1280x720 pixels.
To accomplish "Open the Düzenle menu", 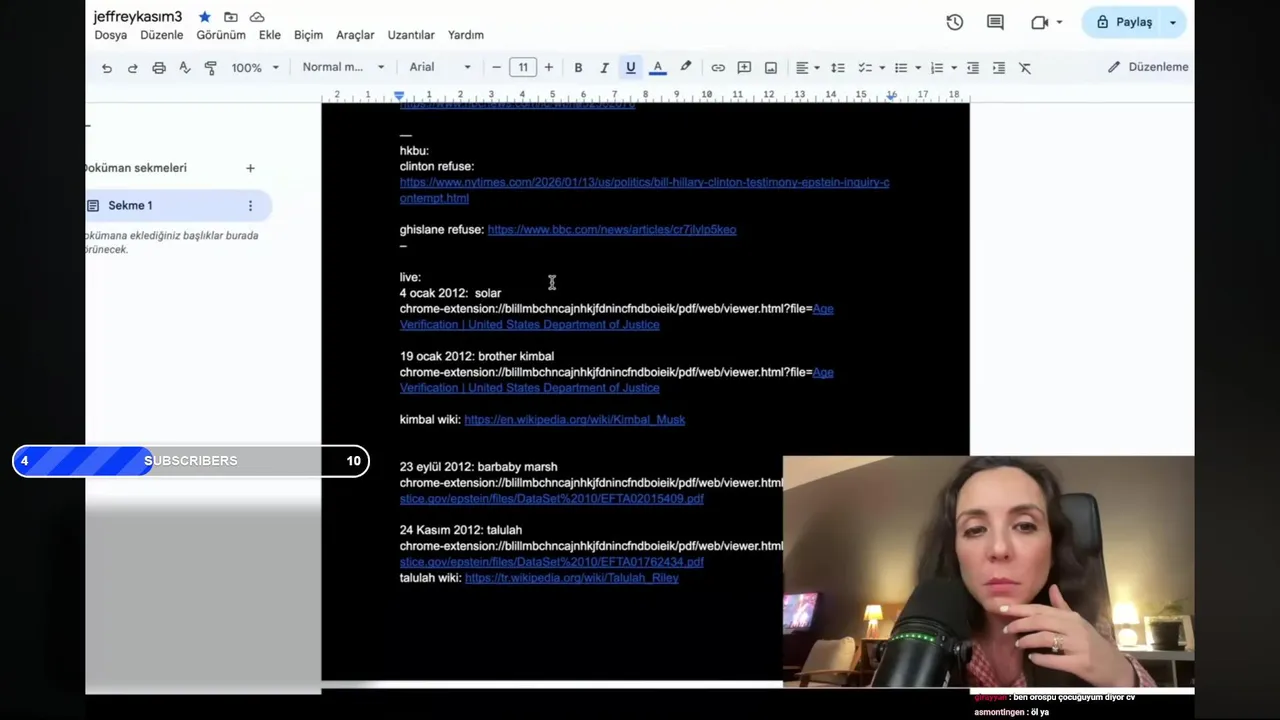I will click(x=162, y=35).
